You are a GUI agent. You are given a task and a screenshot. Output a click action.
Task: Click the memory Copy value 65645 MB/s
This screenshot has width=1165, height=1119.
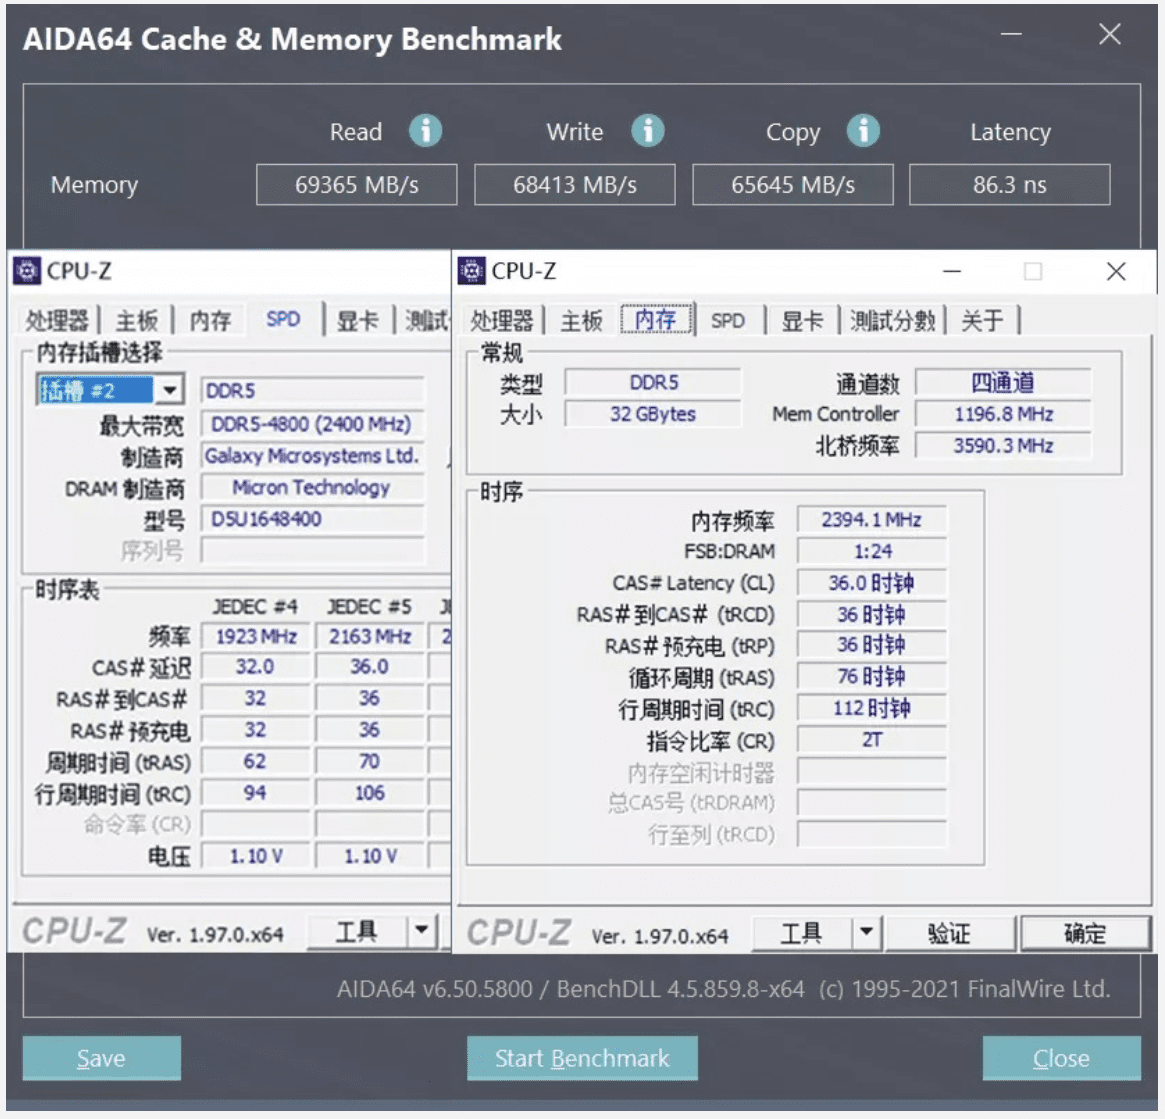pos(793,184)
